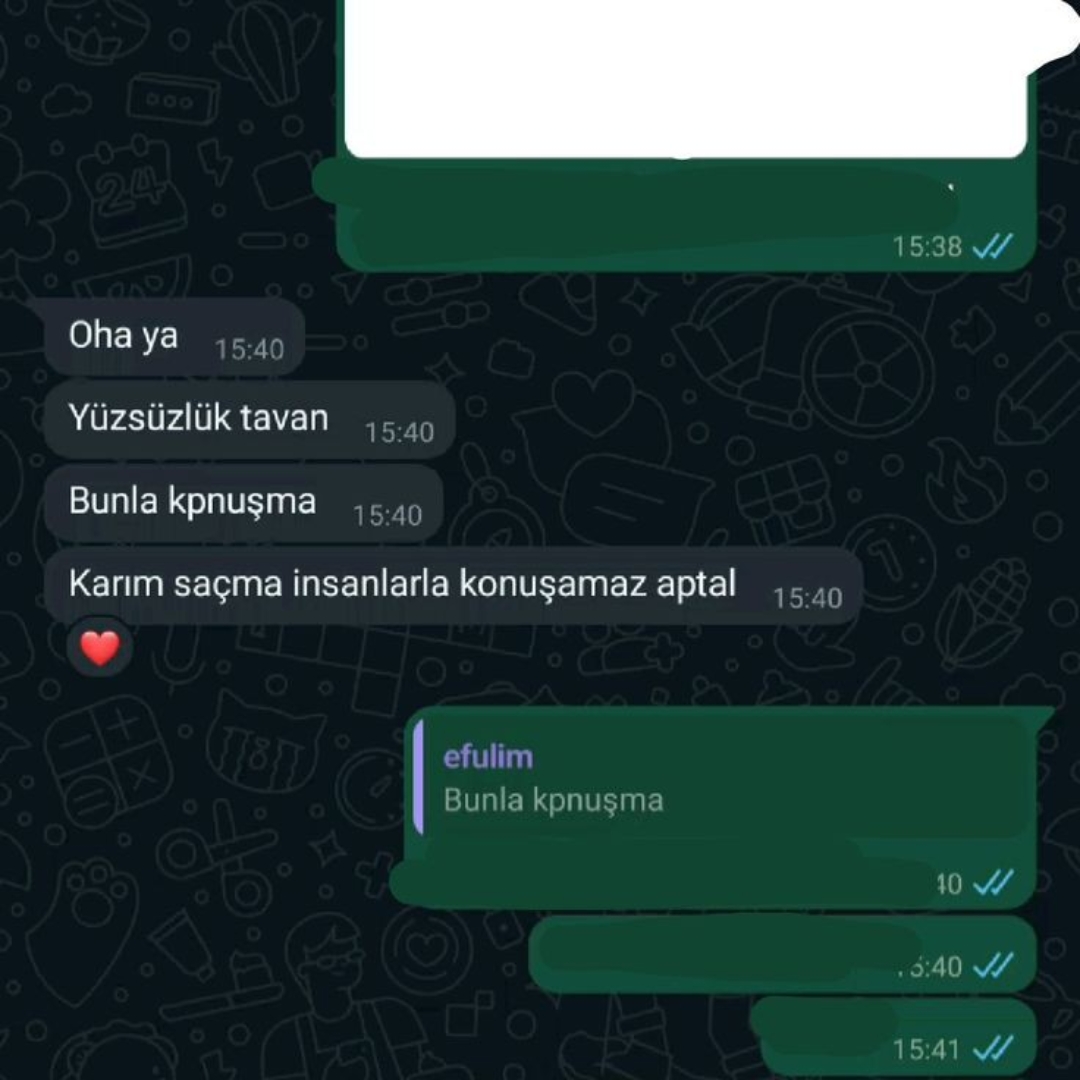Select the received "Bunla kpnuşma" message bubble

[243, 503]
